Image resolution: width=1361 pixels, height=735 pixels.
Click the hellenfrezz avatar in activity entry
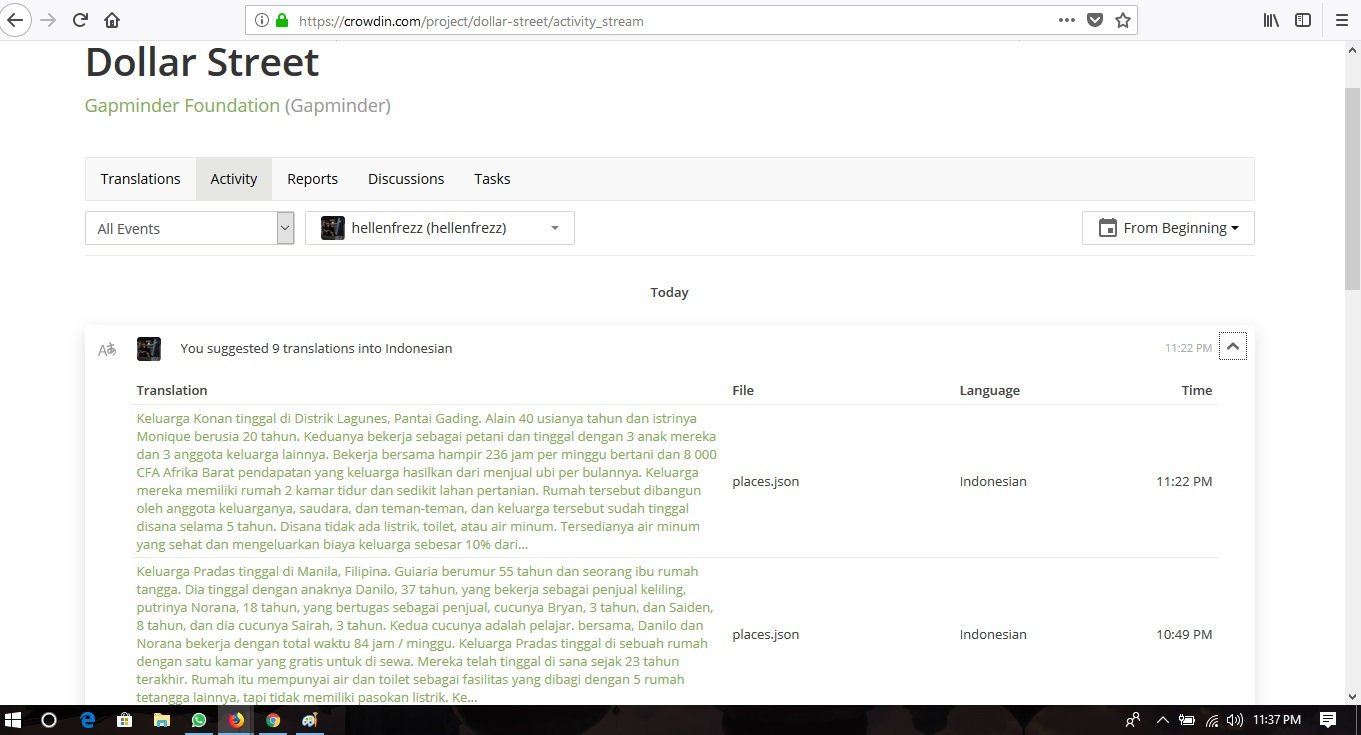point(149,348)
